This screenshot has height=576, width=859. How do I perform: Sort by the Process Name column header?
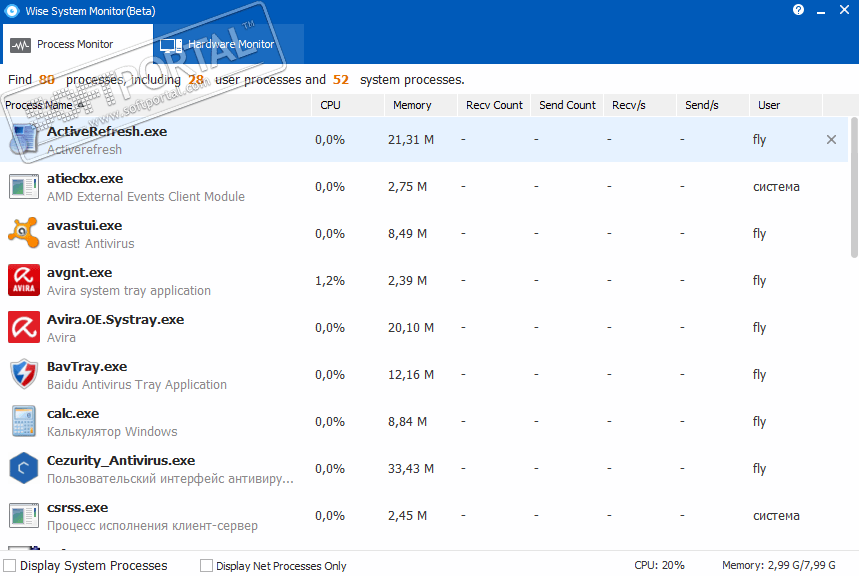tap(156, 105)
